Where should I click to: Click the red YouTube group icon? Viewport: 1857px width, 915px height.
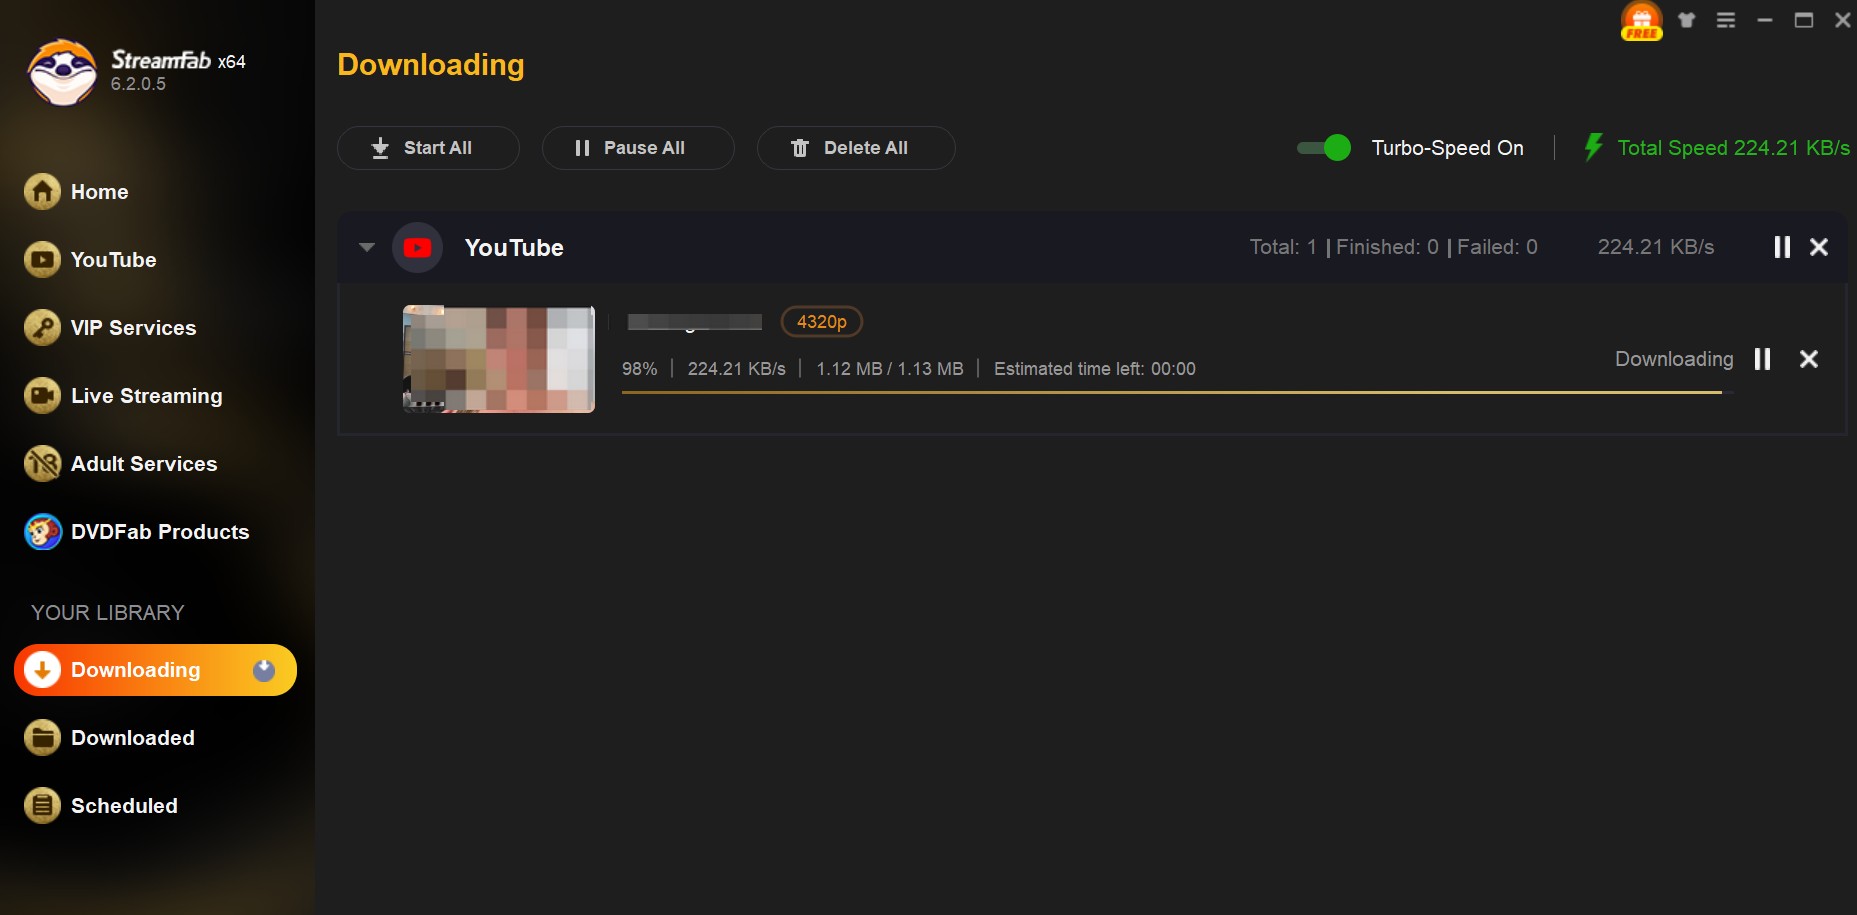pos(417,247)
